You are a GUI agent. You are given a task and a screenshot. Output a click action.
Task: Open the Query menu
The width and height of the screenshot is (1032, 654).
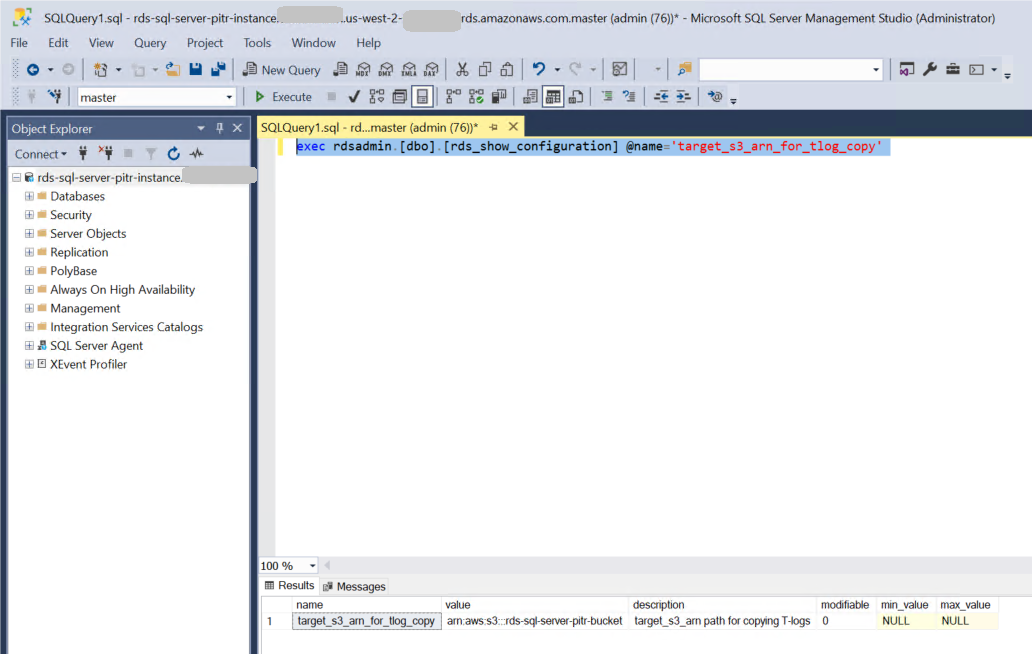150,43
